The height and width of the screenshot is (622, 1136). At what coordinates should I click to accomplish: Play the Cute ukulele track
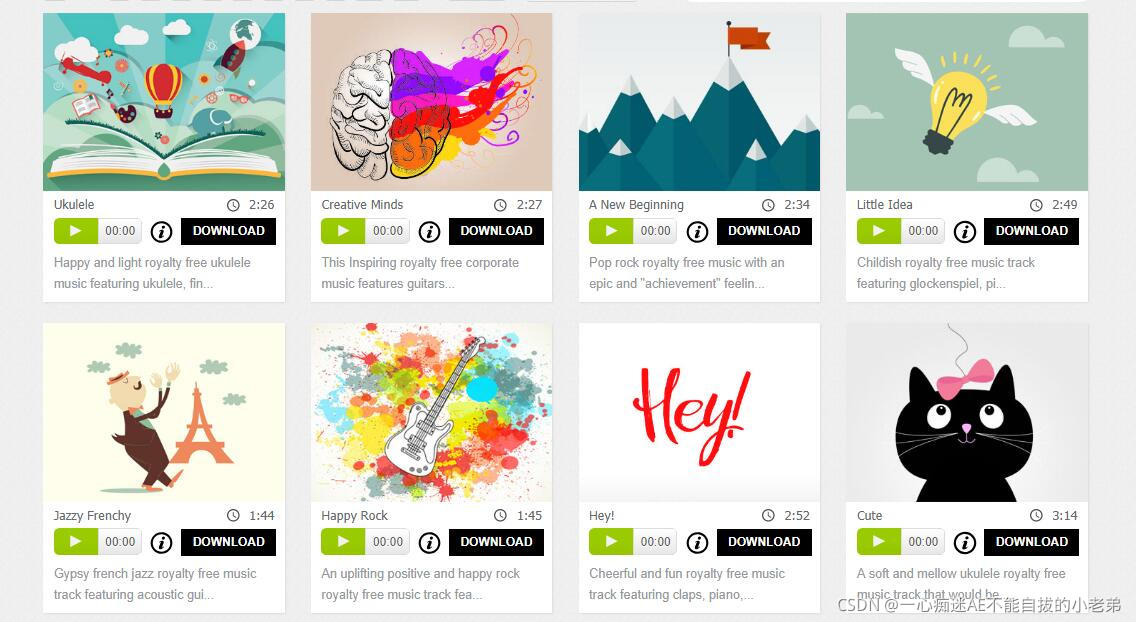click(x=878, y=542)
